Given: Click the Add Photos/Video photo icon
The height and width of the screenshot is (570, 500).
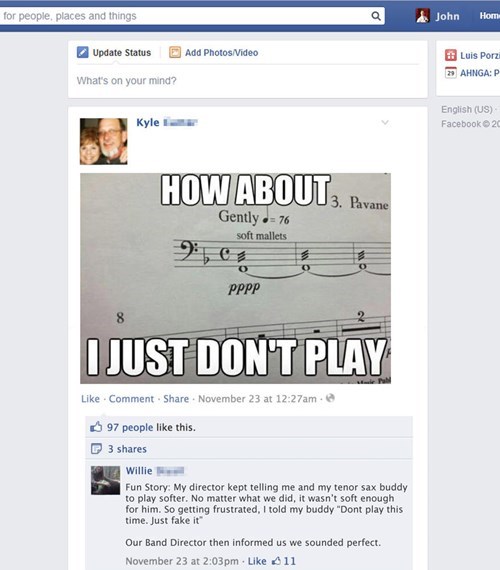Looking at the screenshot, I should pyautogui.click(x=175, y=52).
